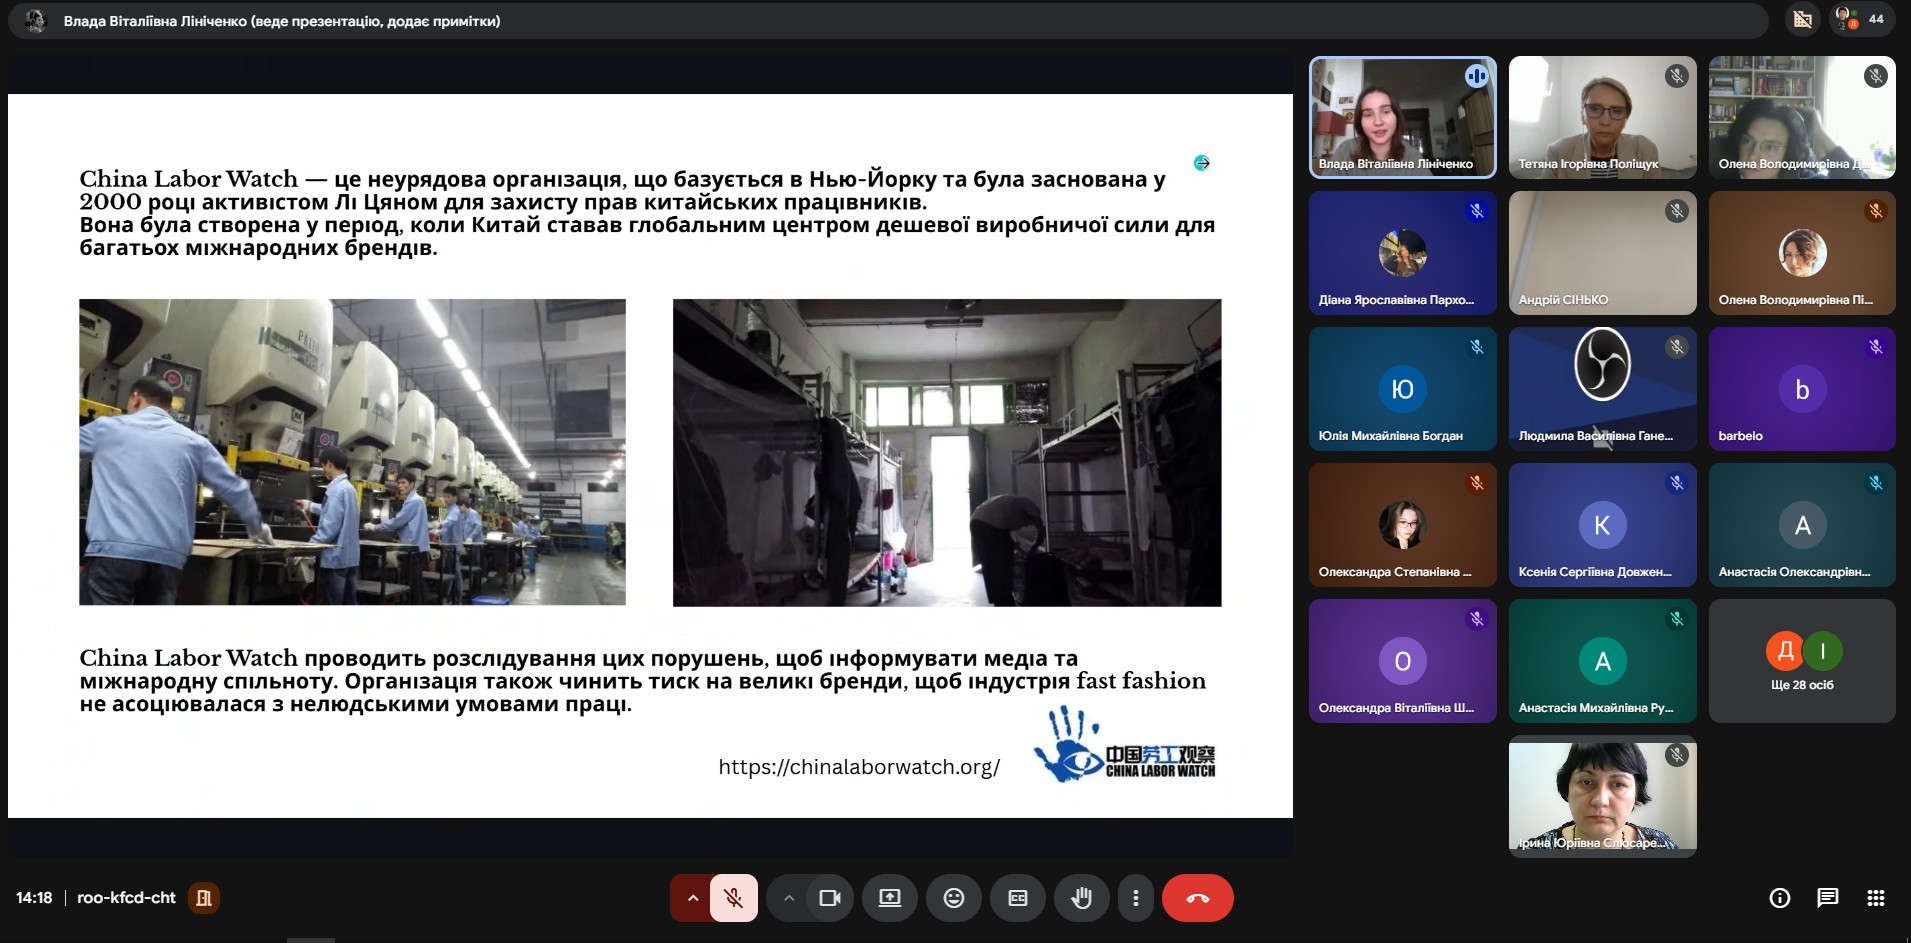1911x943 pixels.
Task: Unmute the microphone in bottom toolbar
Action: (x=733, y=898)
